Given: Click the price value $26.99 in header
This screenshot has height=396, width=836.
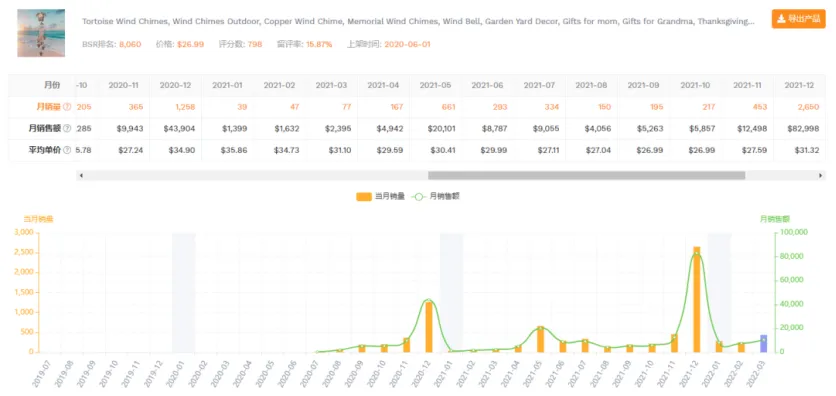Looking at the screenshot, I should click(191, 44).
